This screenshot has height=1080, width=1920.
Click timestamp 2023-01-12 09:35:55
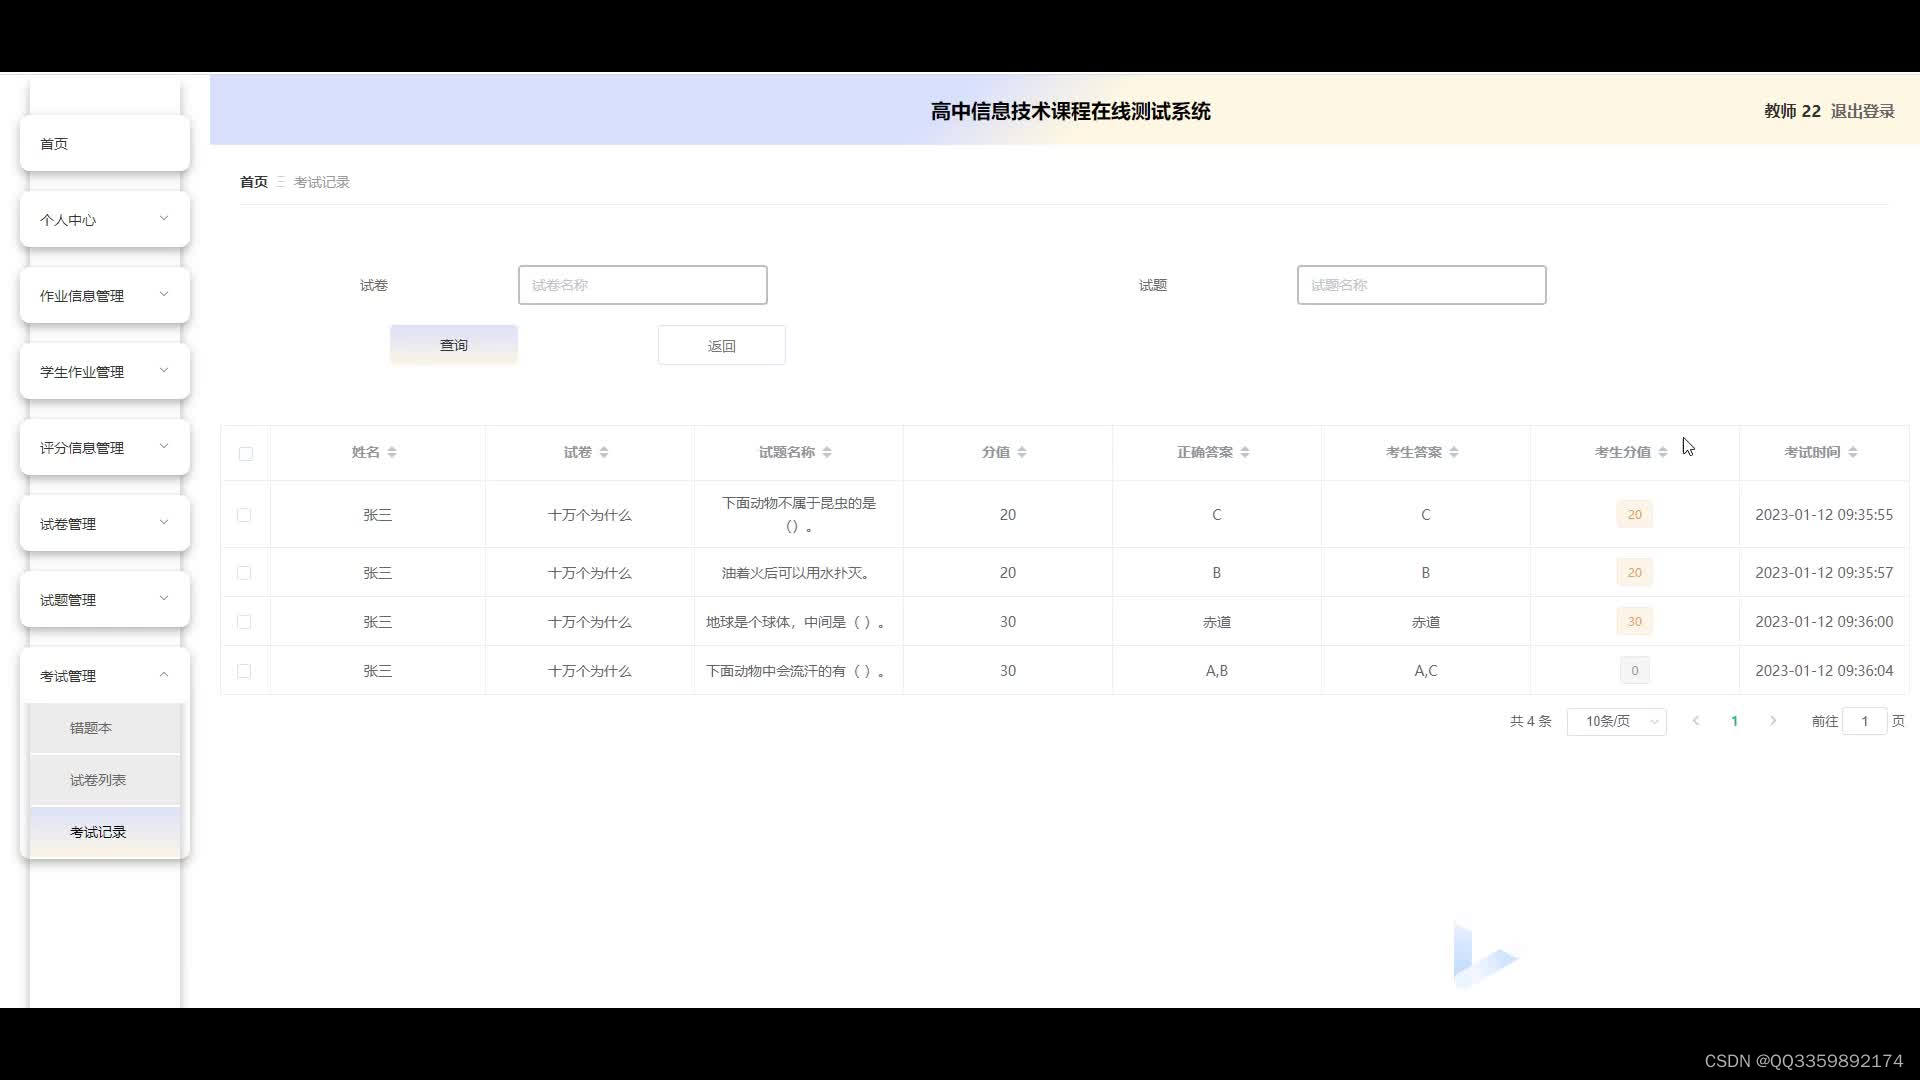(1824, 515)
